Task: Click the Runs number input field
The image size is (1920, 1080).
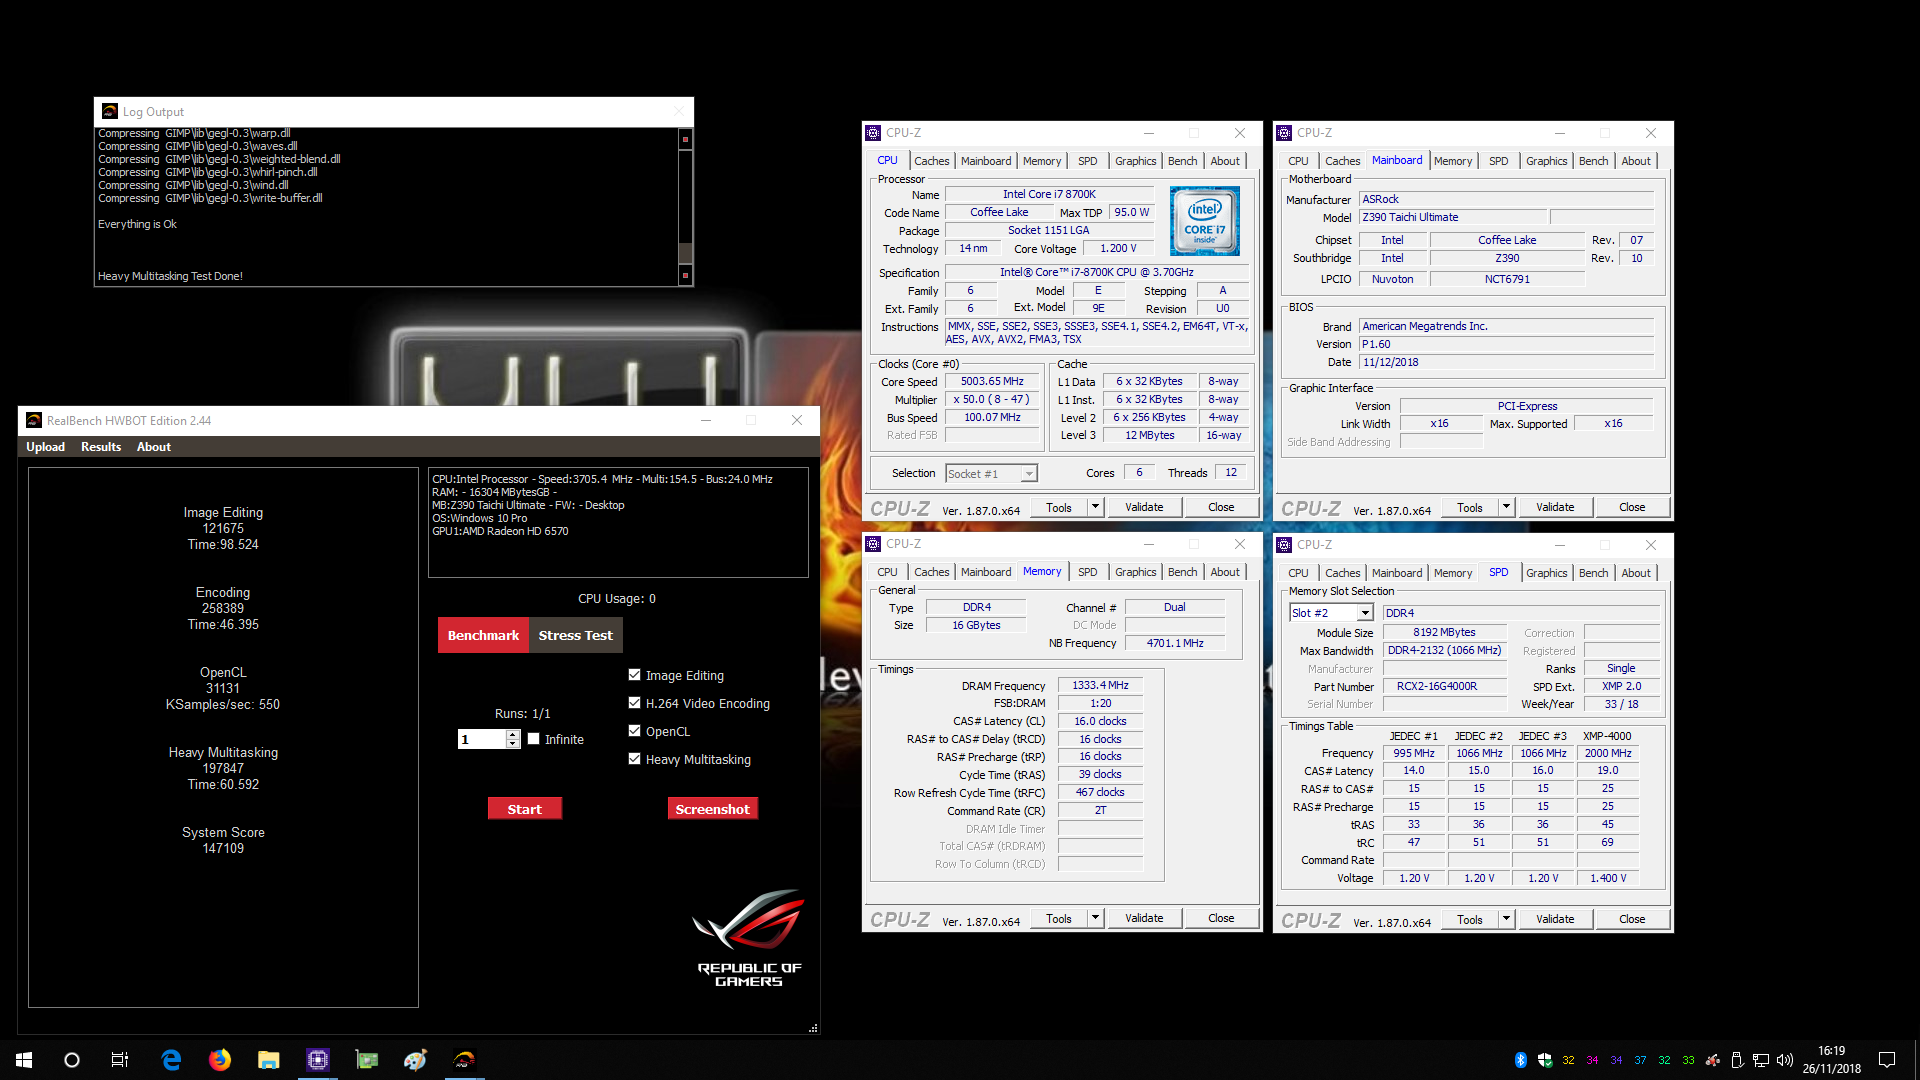Action: (481, 739)
